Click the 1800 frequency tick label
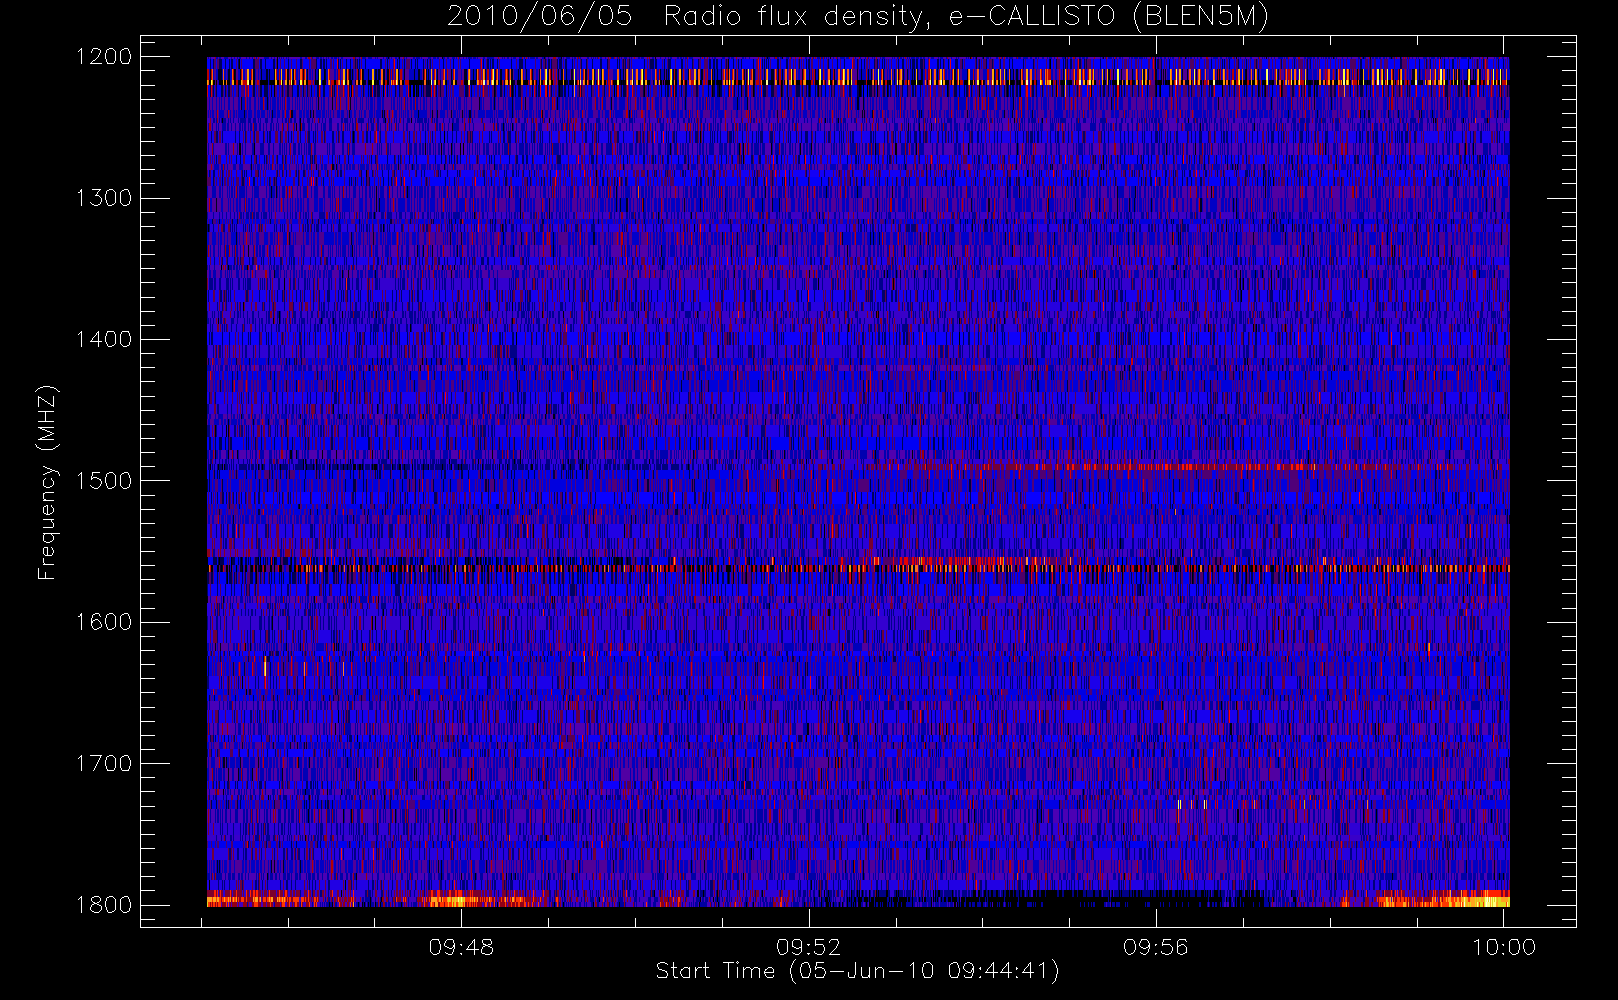Screen dimensions: 1618x1000 [x=104, y=905]
